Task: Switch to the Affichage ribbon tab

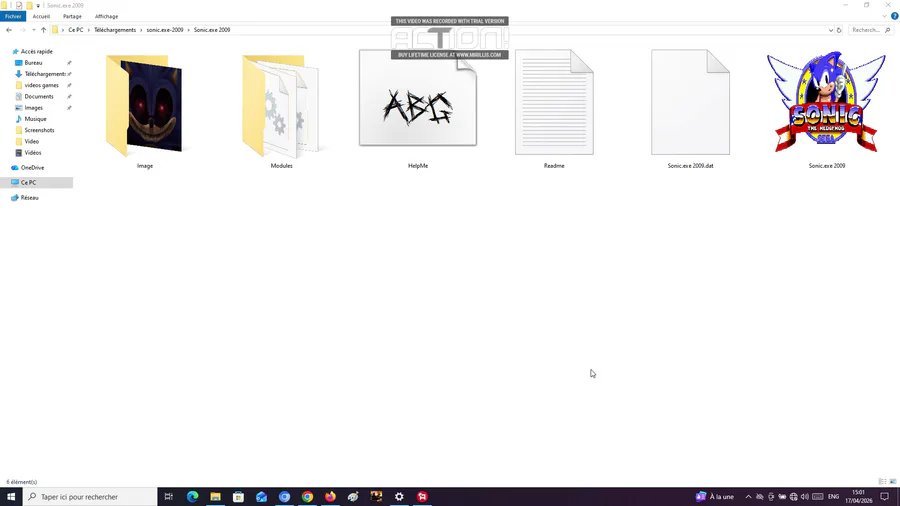Action: pyautogui.click(x=106, y=17)
